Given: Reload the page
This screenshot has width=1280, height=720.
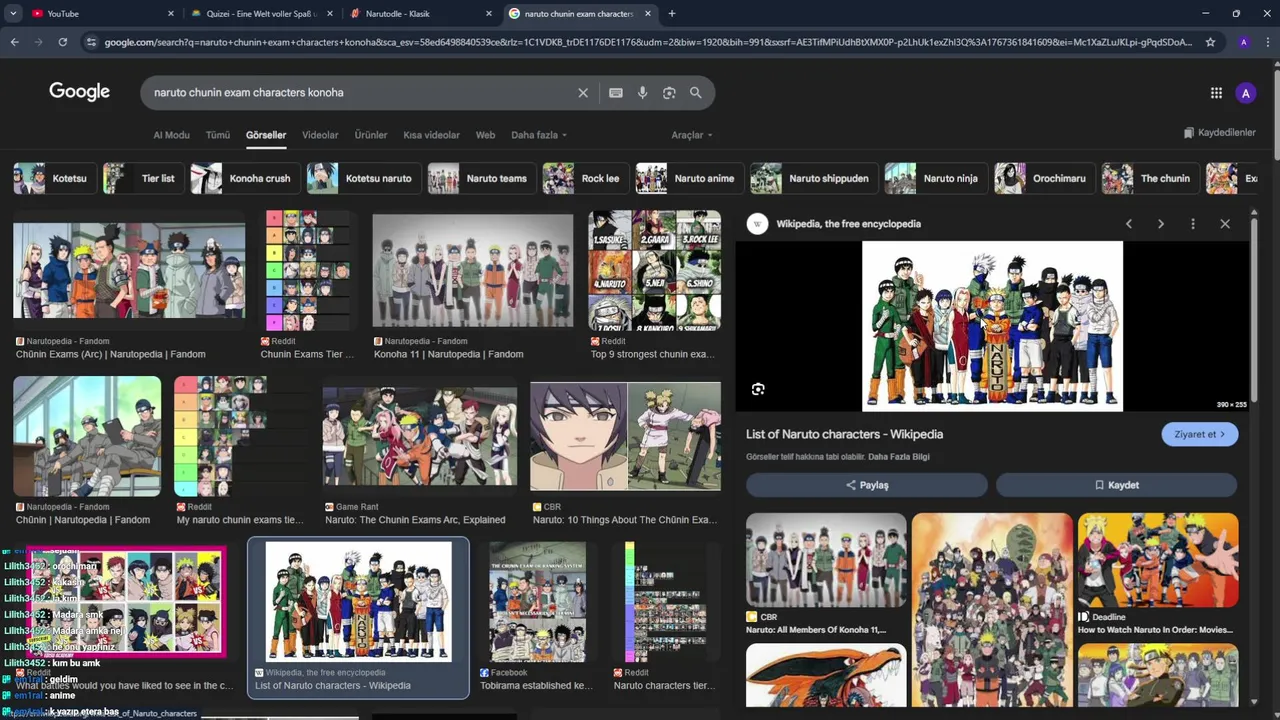Looking at the screenshot, I should [x=62, y=42].
